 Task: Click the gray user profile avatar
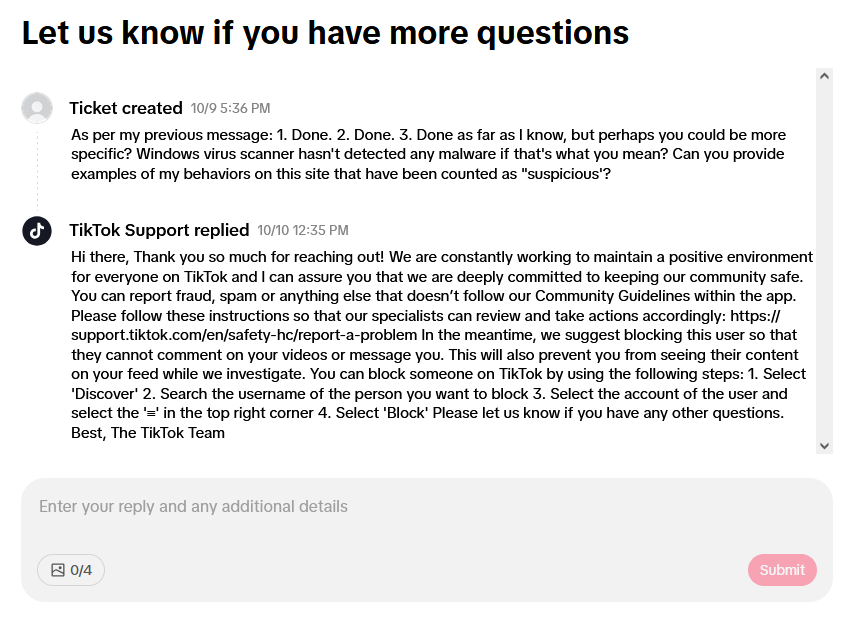click(x=37, y=108)
